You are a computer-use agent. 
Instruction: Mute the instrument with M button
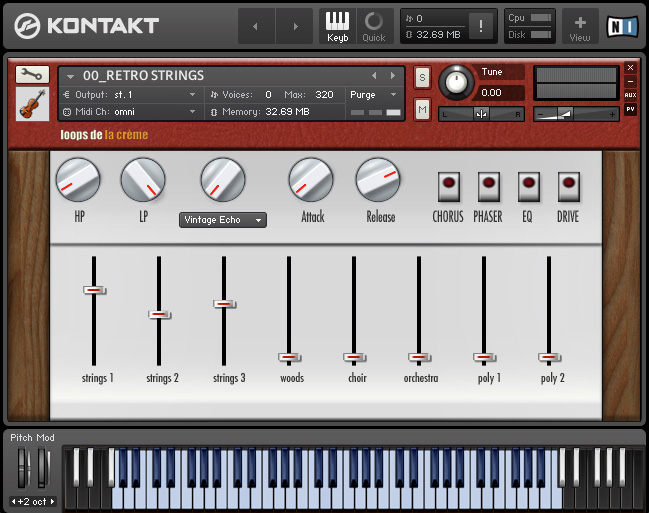(x=422, y=108)
